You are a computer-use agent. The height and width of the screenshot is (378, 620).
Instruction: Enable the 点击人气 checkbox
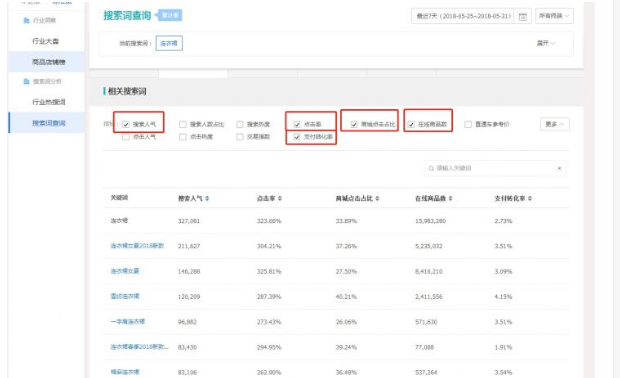pos(126,137)
